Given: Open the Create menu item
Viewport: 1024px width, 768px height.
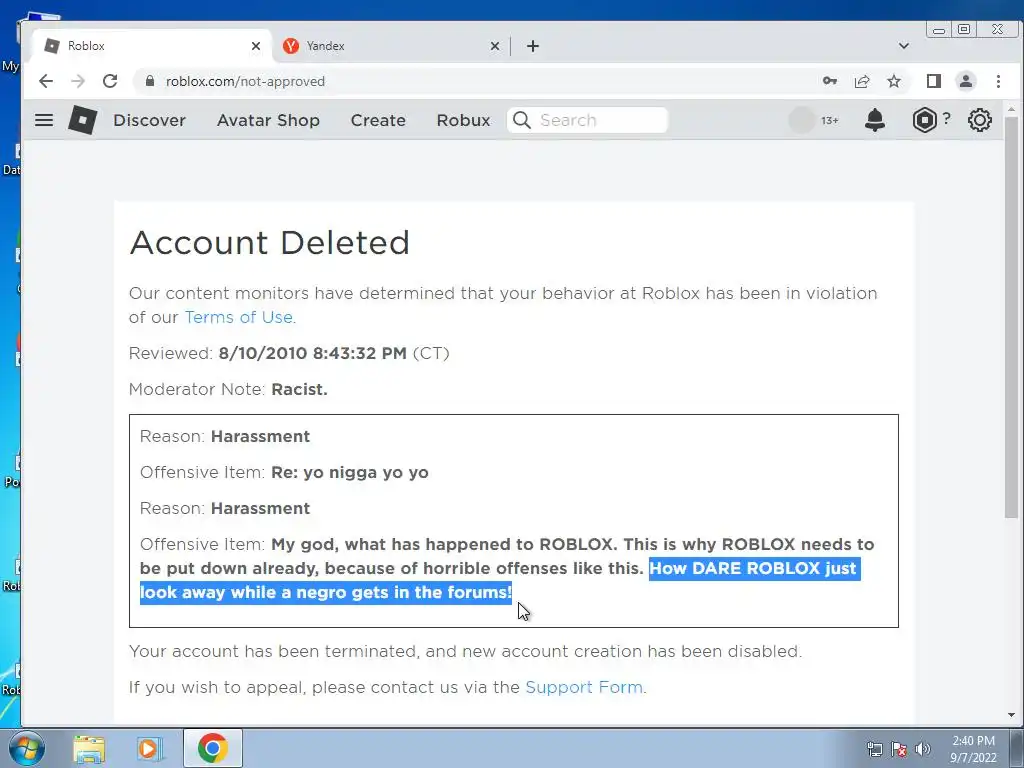Looking at the screenshot, I should [x=378, y=120].
